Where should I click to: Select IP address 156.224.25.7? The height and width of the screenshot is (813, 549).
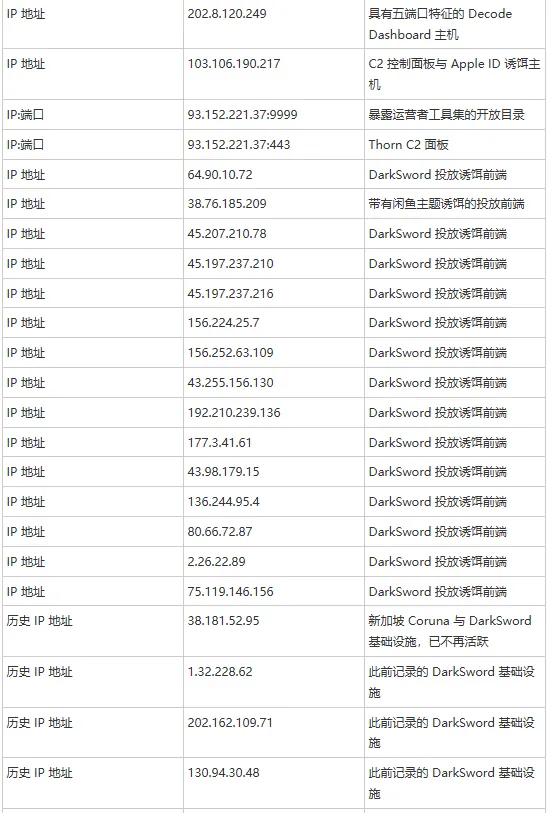[223, 323]
